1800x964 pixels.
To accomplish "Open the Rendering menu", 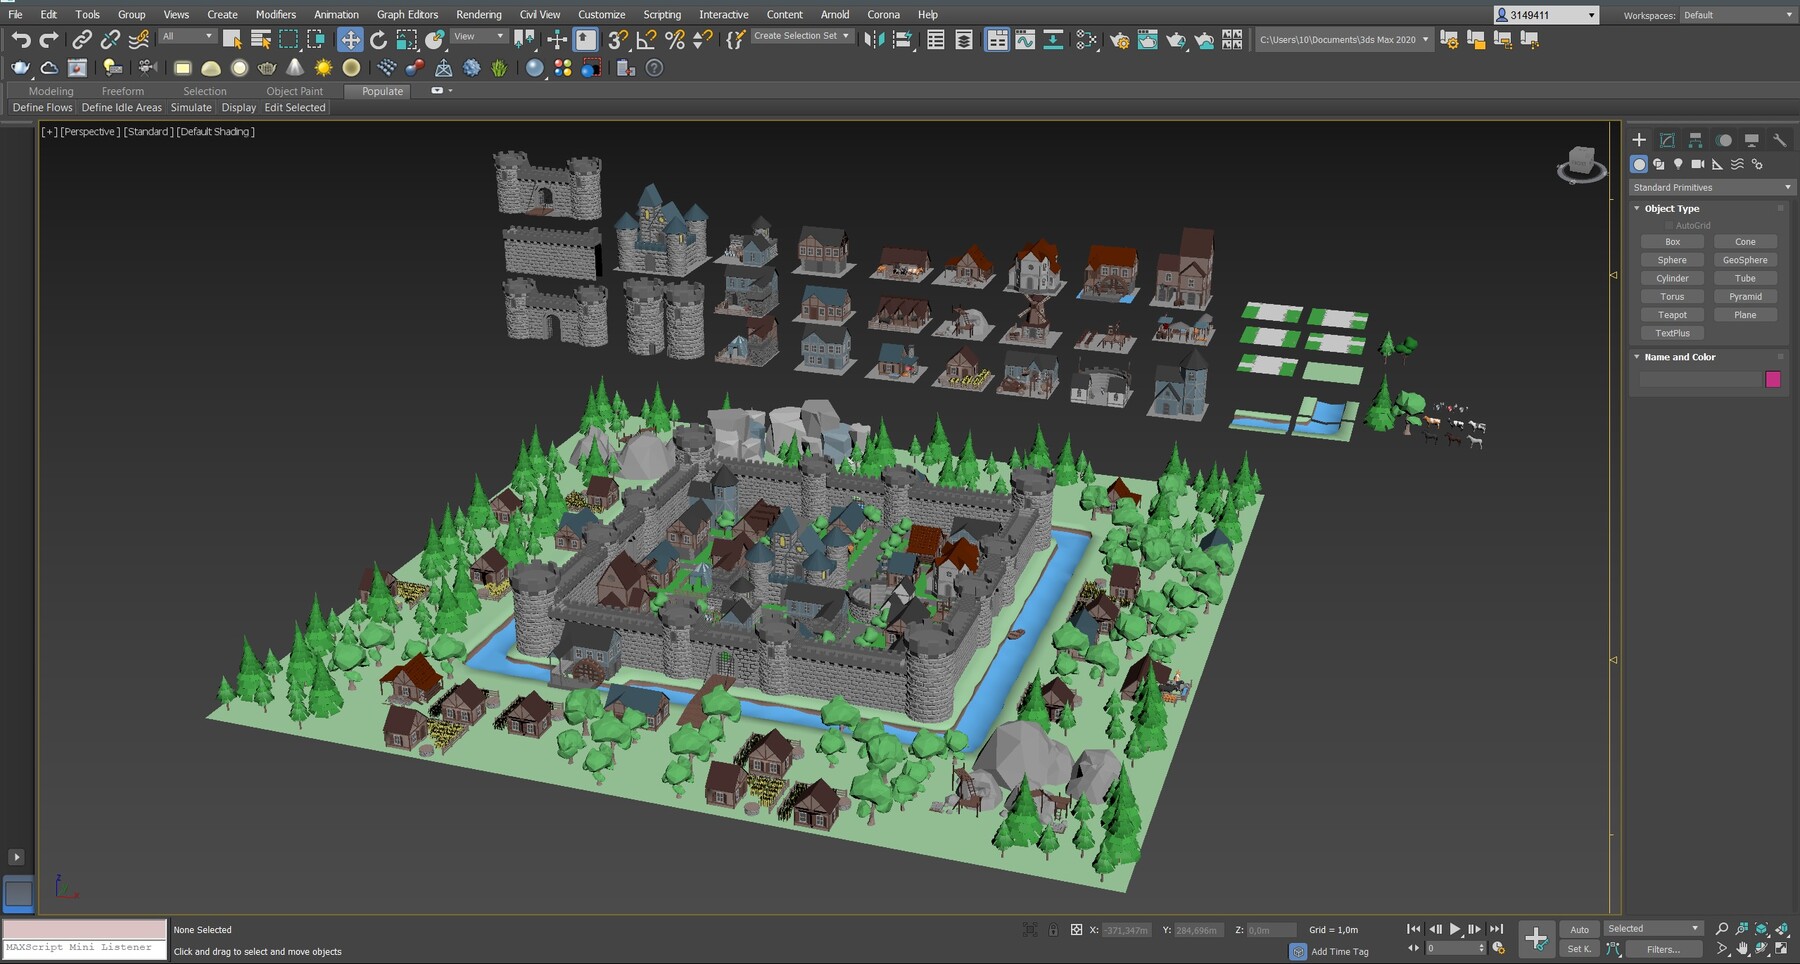I will [x=478, y=14].
